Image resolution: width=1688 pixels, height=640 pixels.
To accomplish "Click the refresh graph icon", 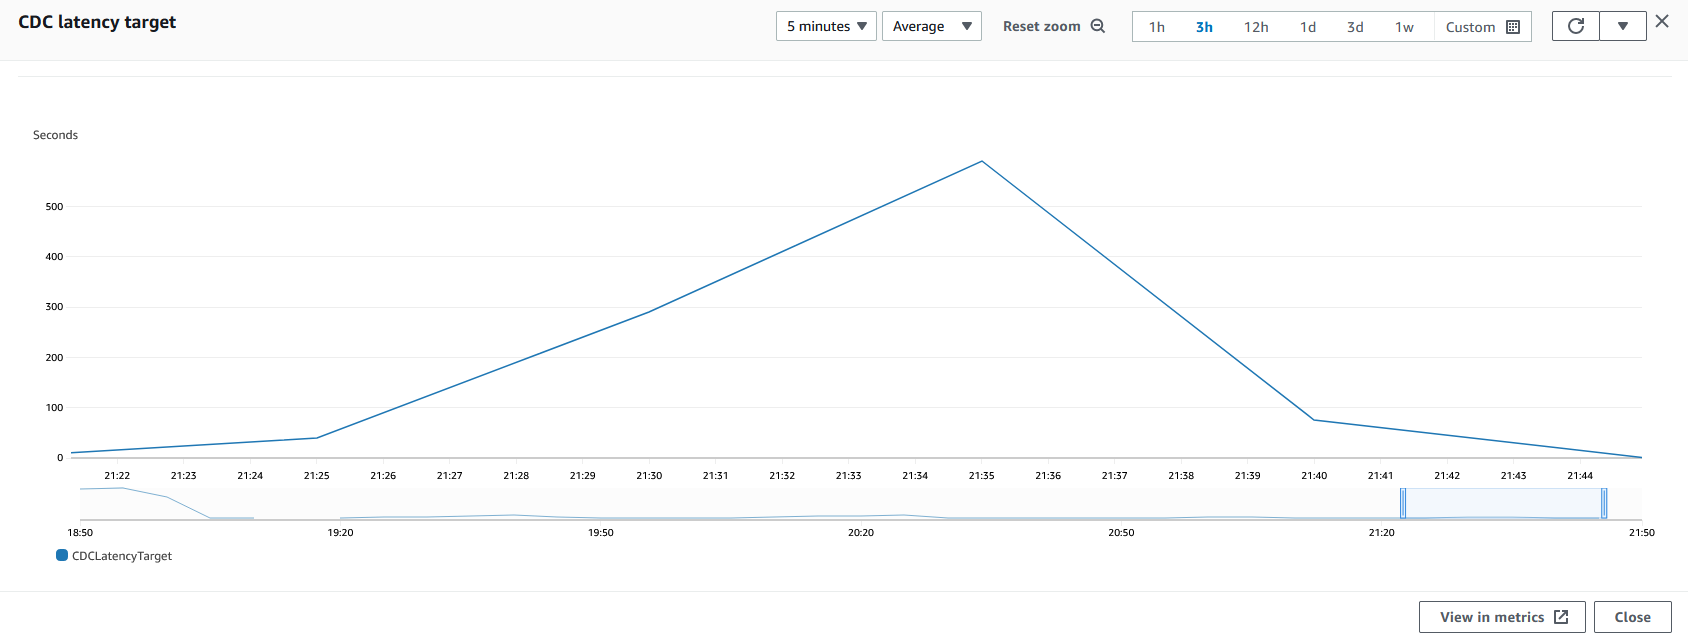I will (1576, 26).
